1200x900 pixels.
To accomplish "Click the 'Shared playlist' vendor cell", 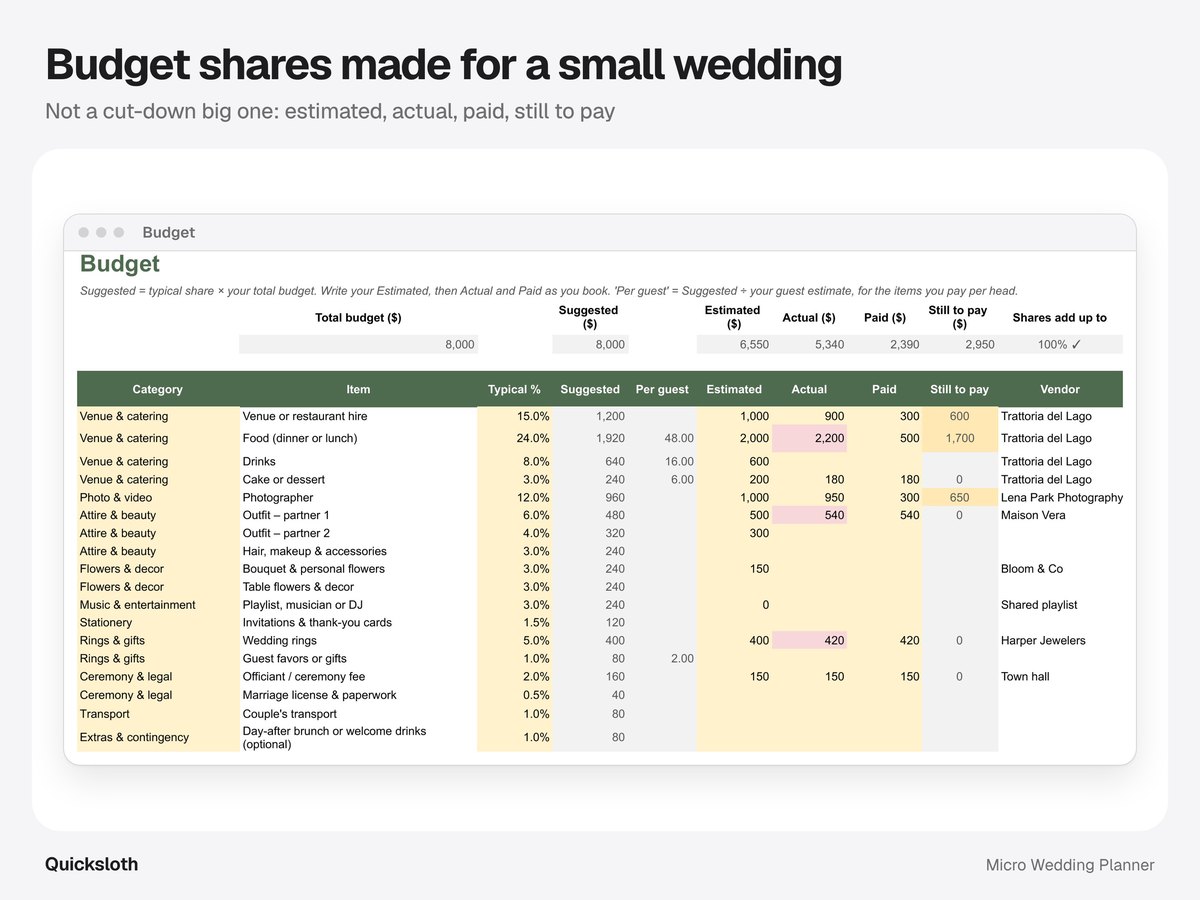I will [x=1060, y=605].
